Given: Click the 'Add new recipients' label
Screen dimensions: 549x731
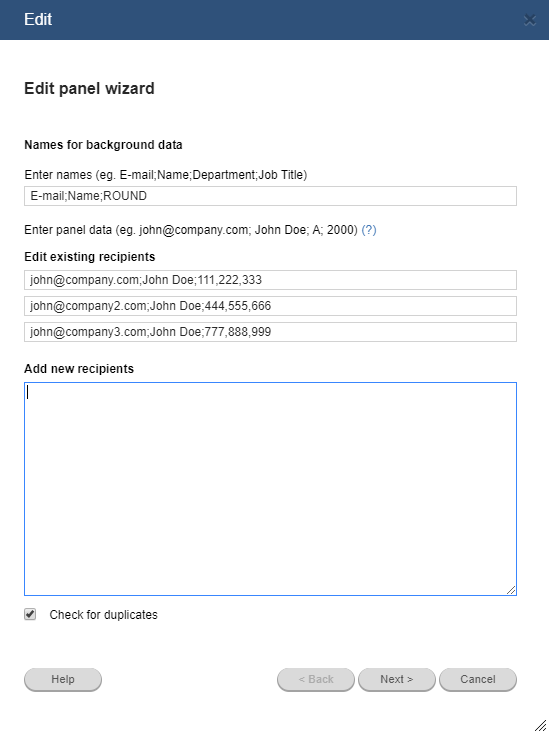Looking at the screenshot, I should tap(79, 369).
